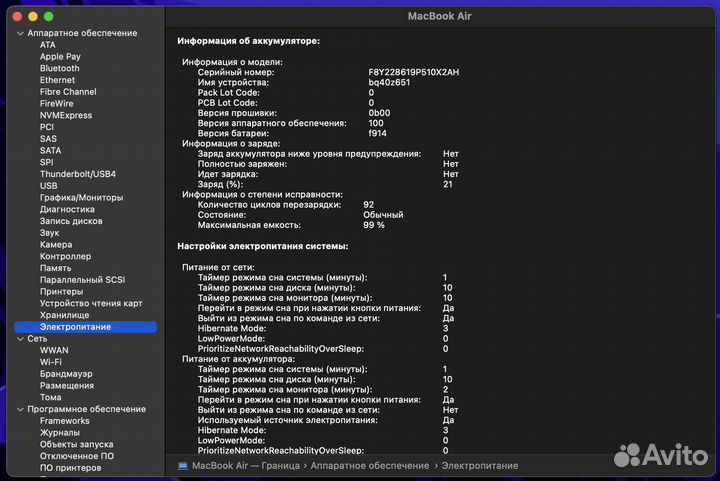Click the device name bq40z651
The image size is (720, 481).
389,83
